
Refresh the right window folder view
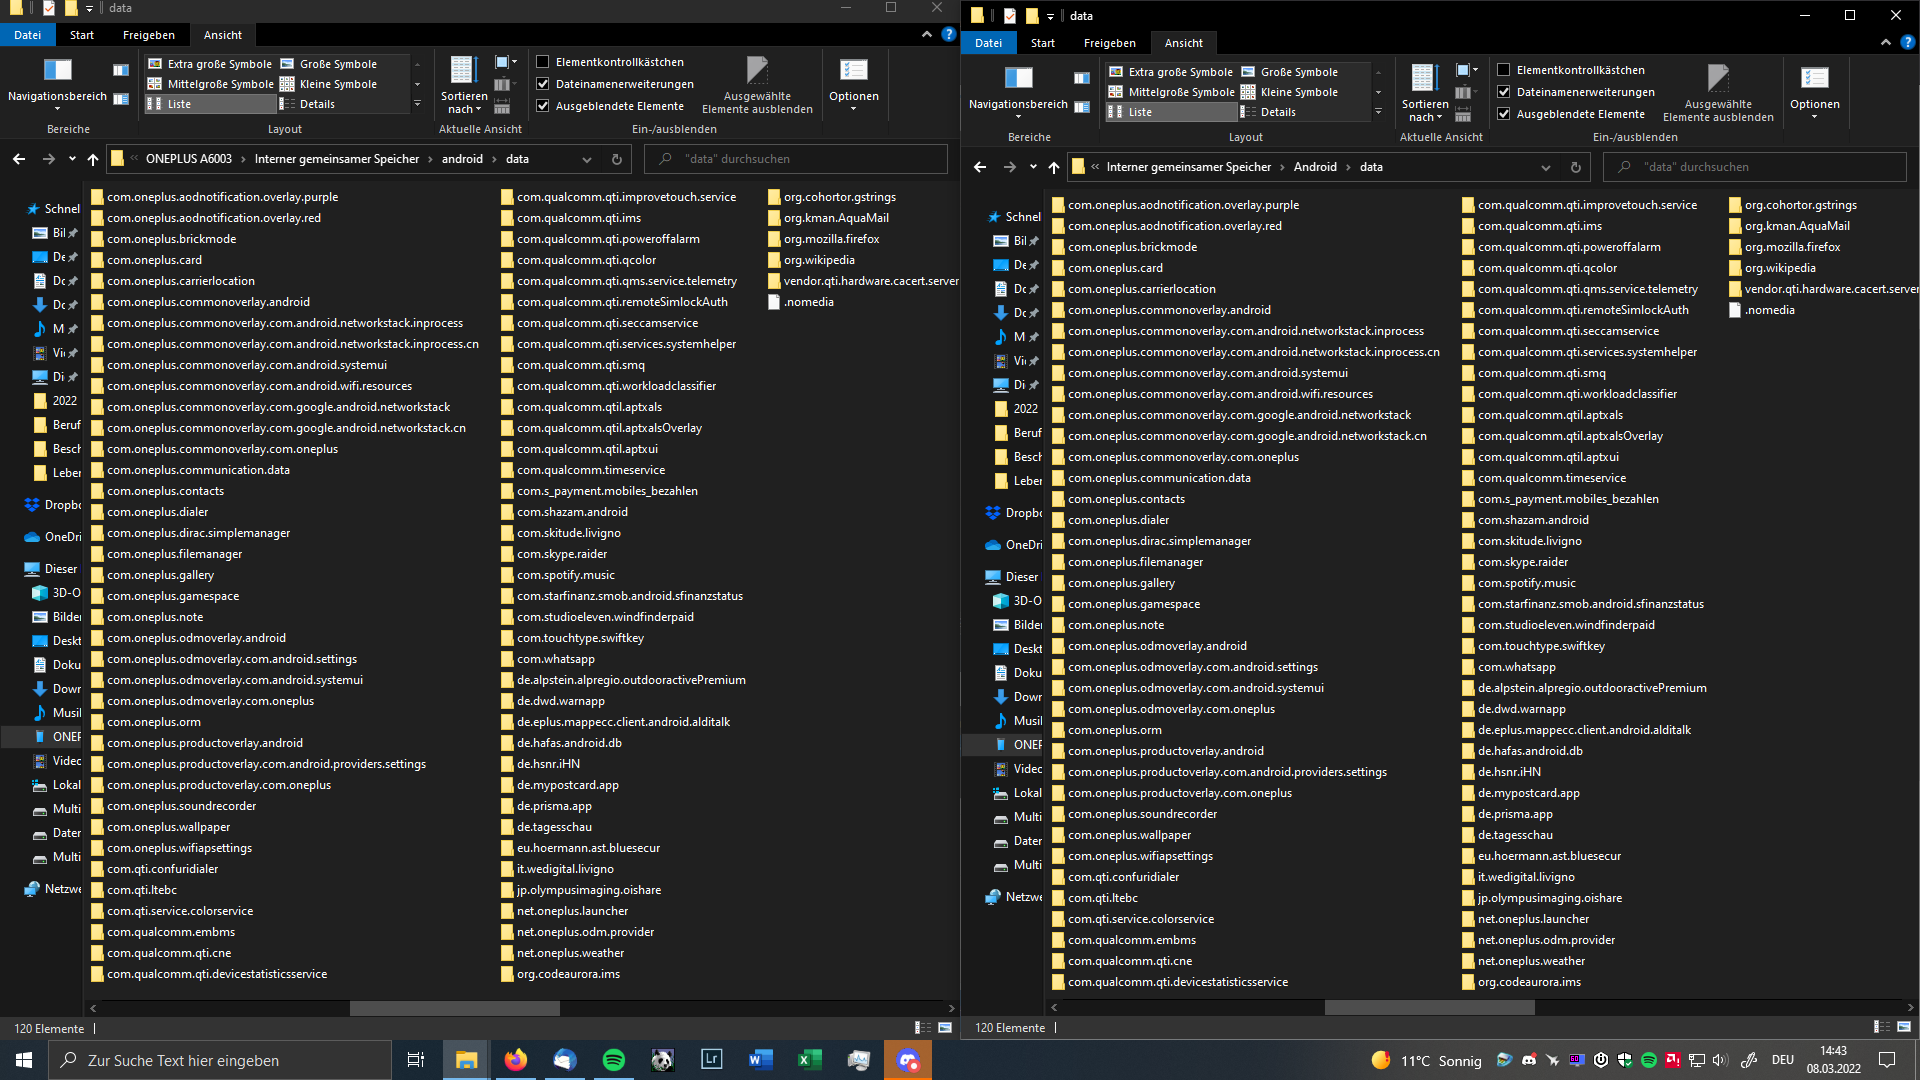[x=1576, y=167]
